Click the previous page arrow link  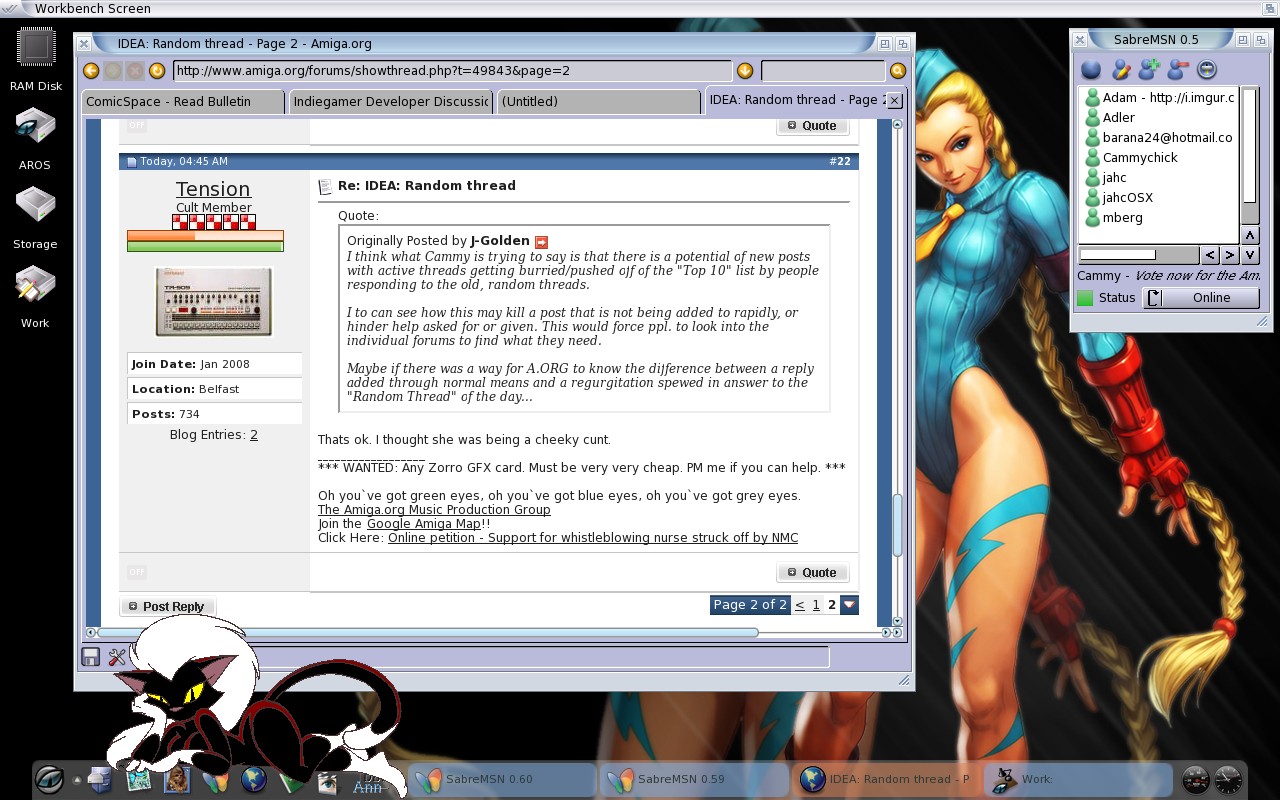tap(800, 605)
